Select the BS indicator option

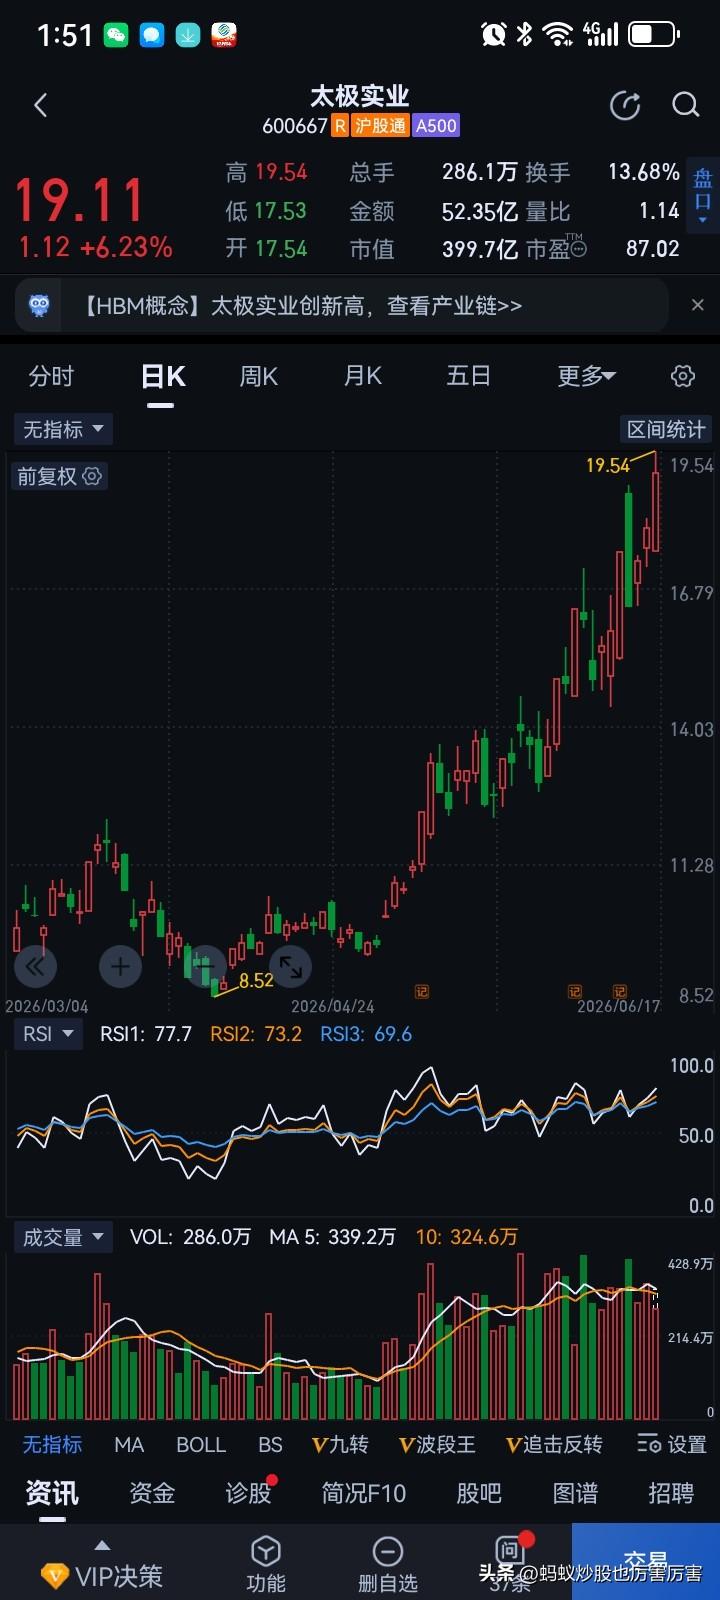(x=270, y=1444)
